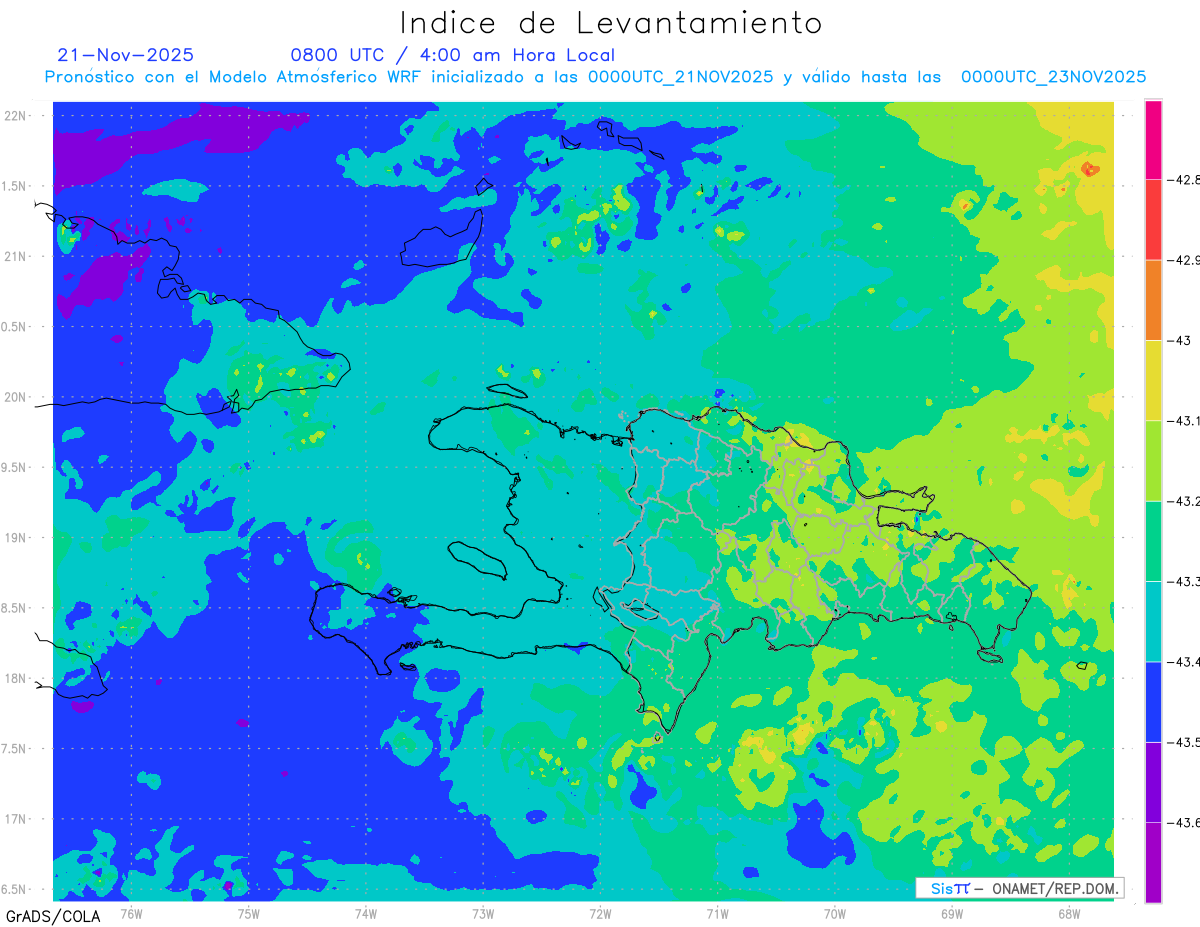The height and width of the screenshot is (927, 1200).
Task: Click the "Indice de Levantamiento" title
Action: click(611, 23)
